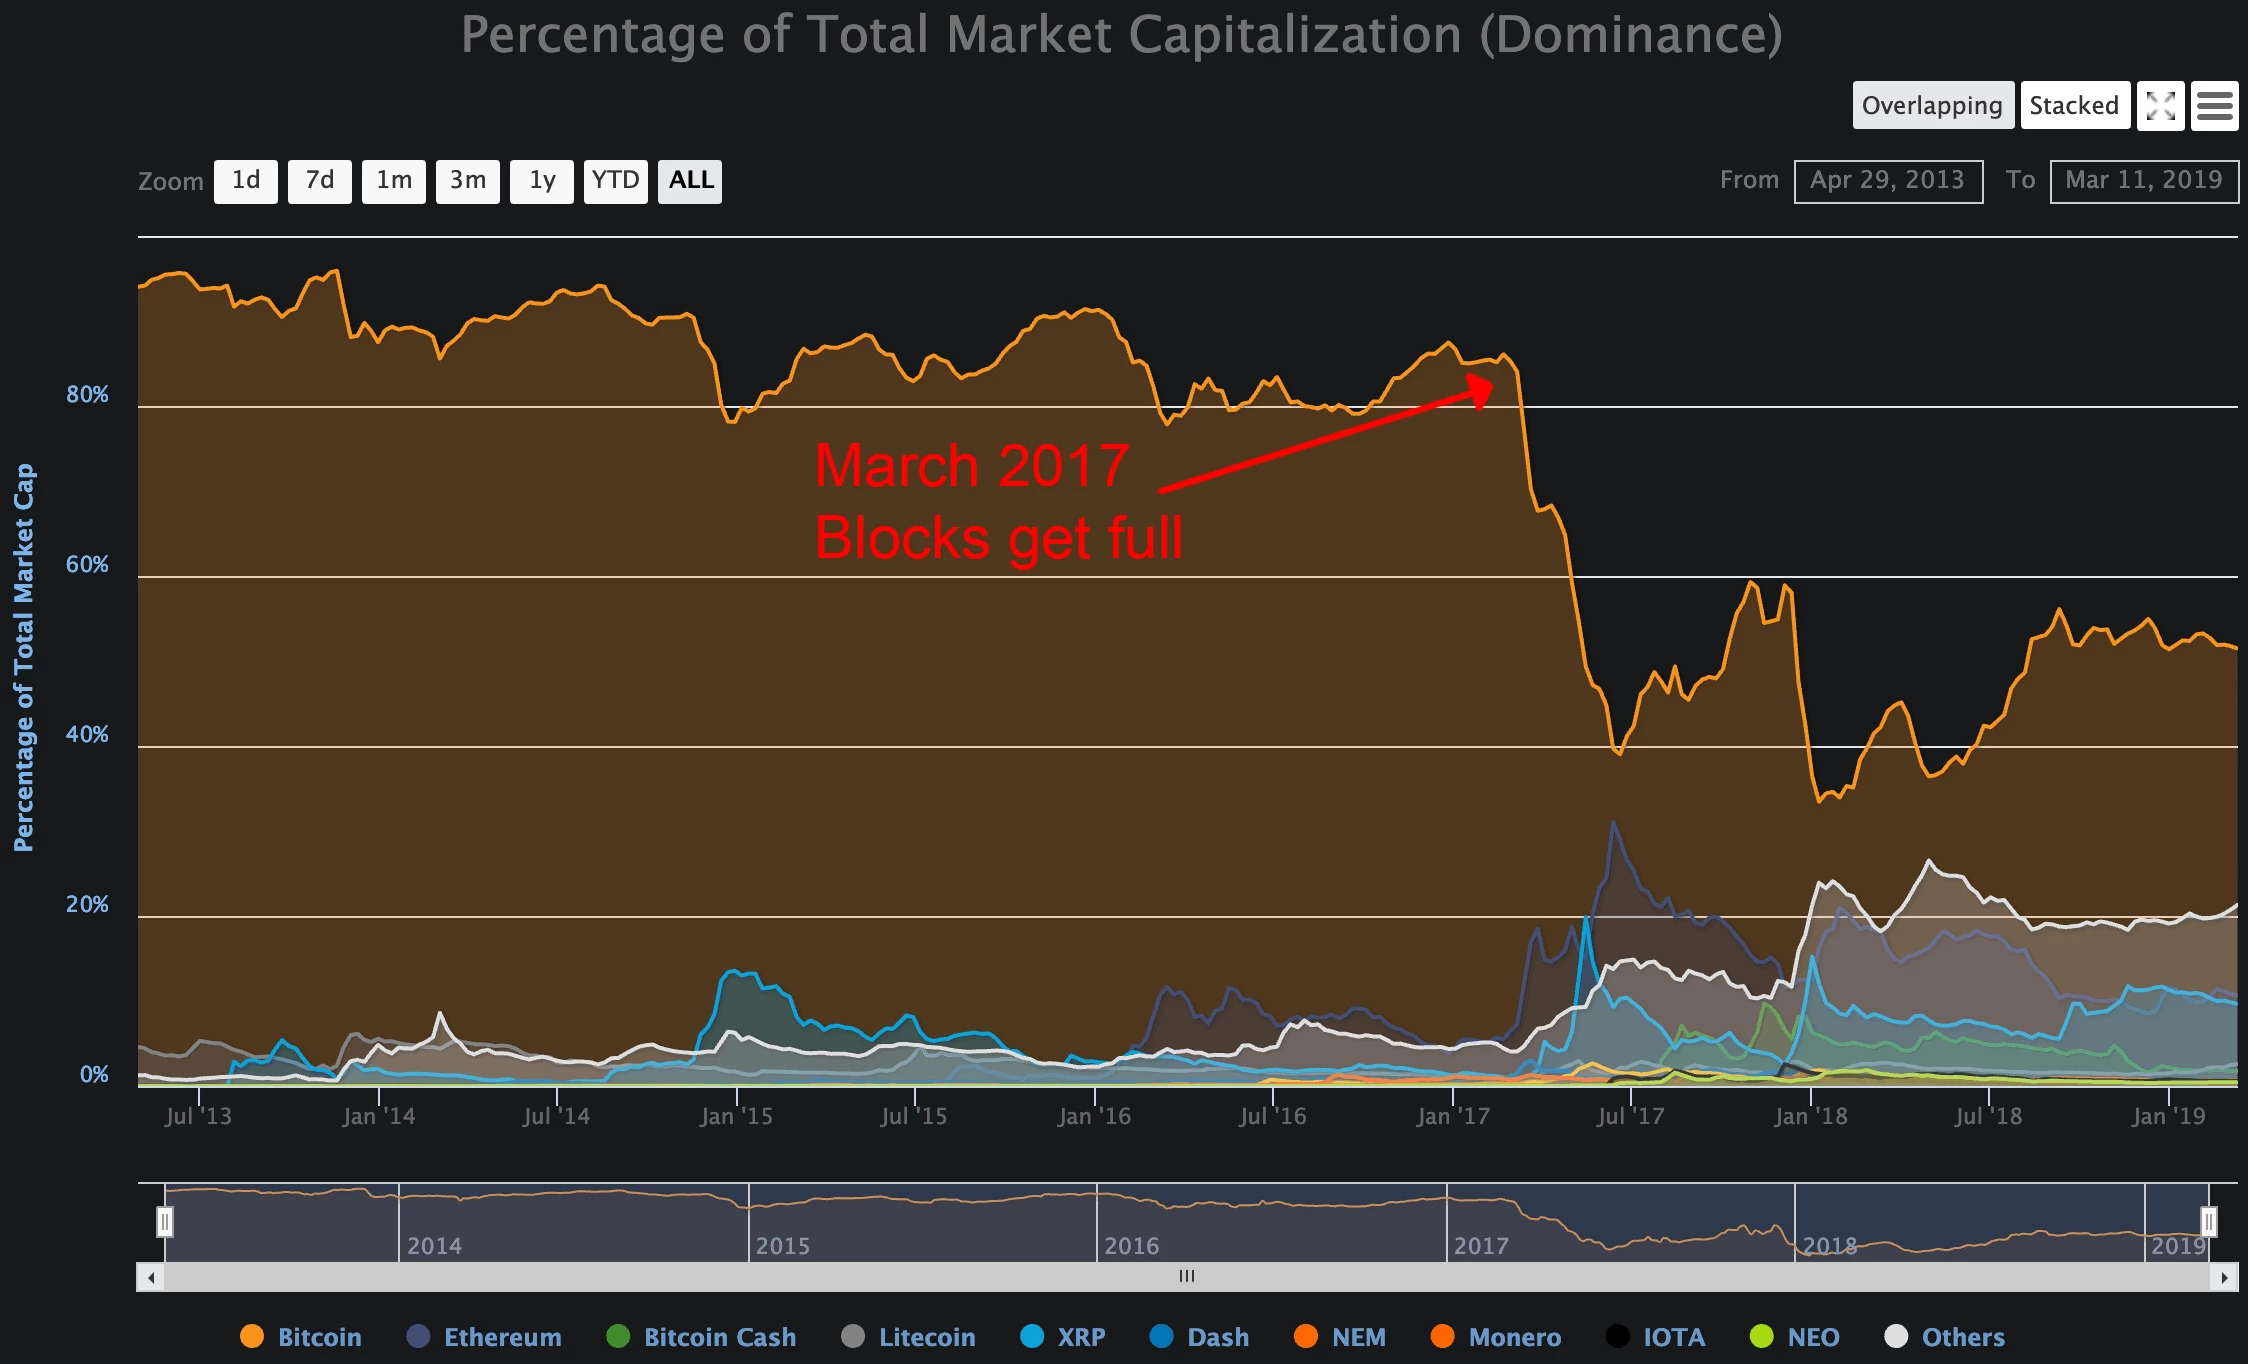Toggle Bitcoin Cash series in legend
Viewport: 2248px width, 1364px height.
click(x=702, y=1337)
